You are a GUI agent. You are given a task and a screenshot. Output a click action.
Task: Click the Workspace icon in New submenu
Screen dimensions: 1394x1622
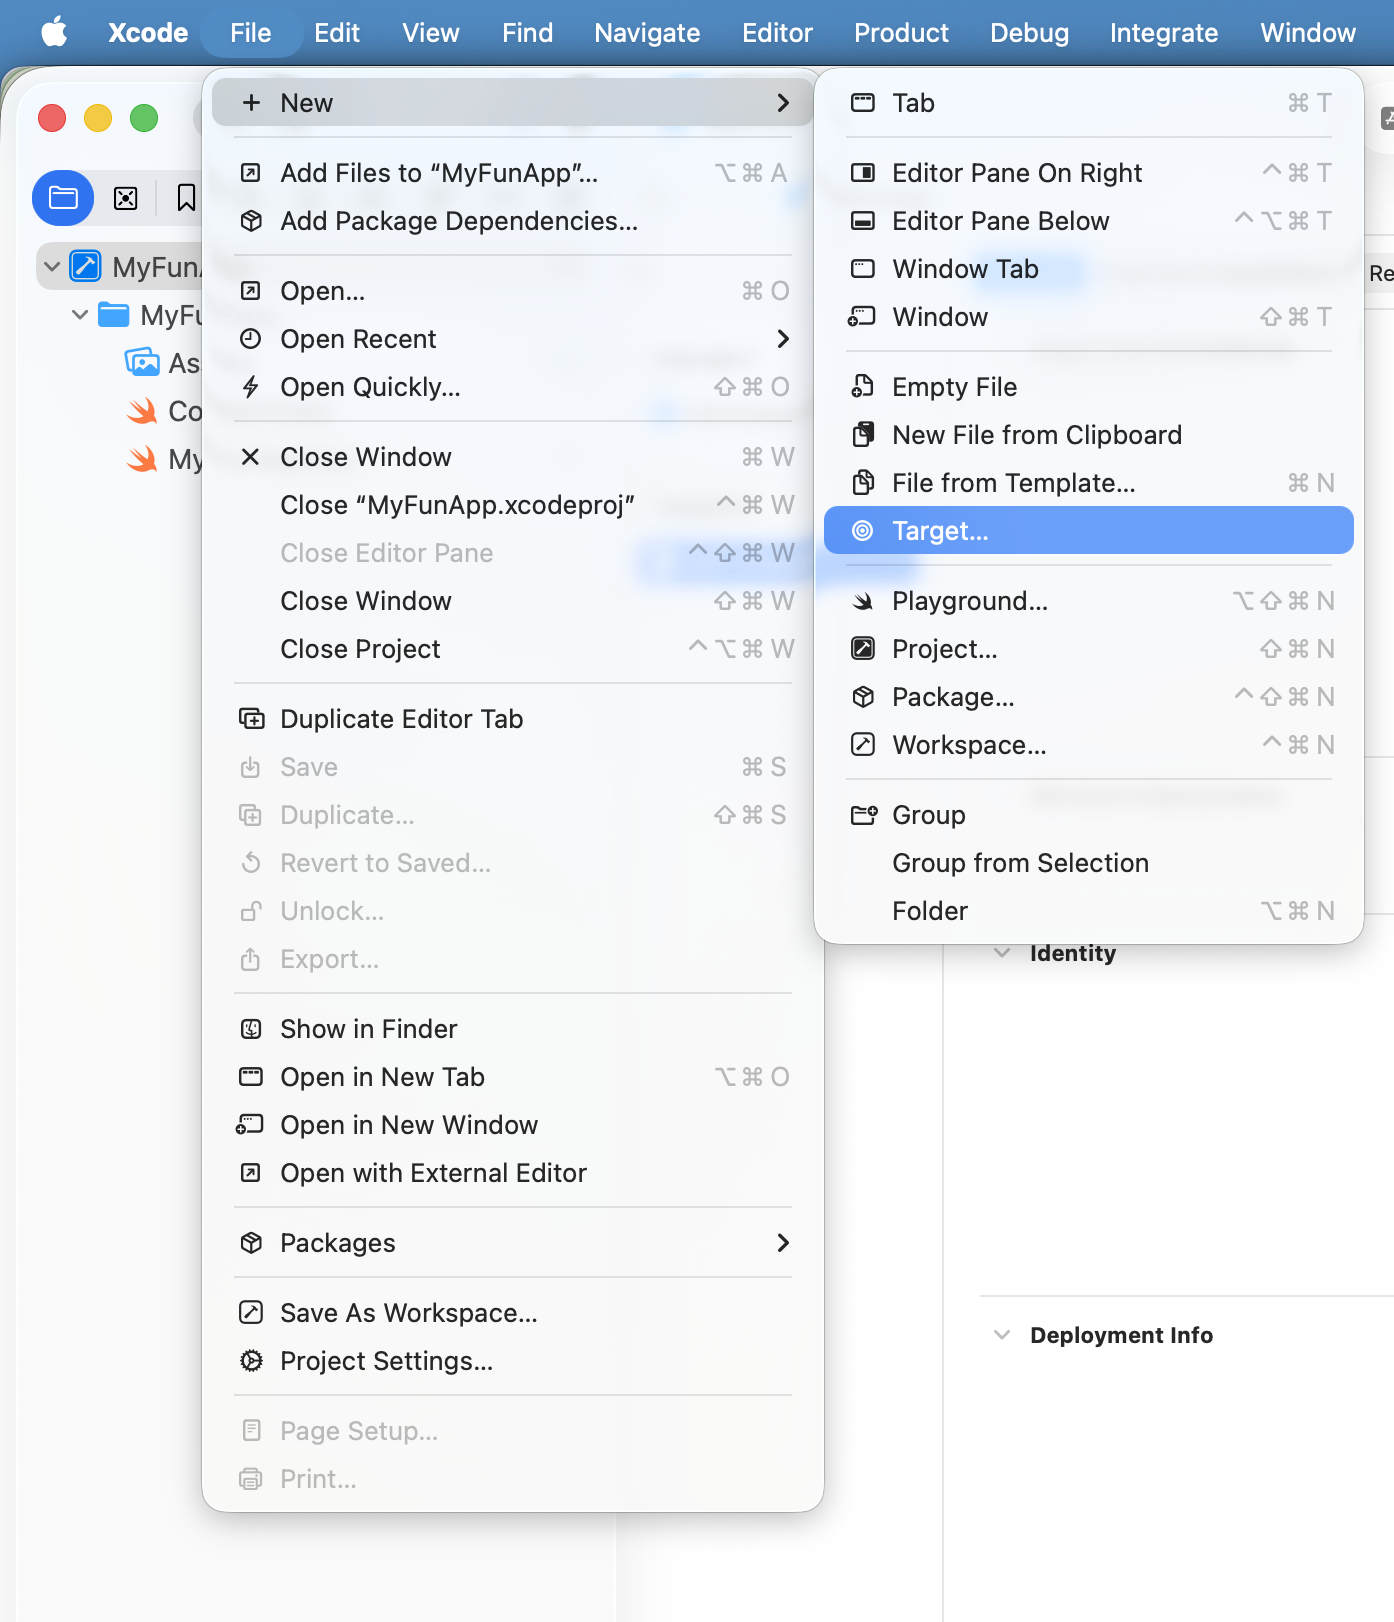(x=862, y=745)
